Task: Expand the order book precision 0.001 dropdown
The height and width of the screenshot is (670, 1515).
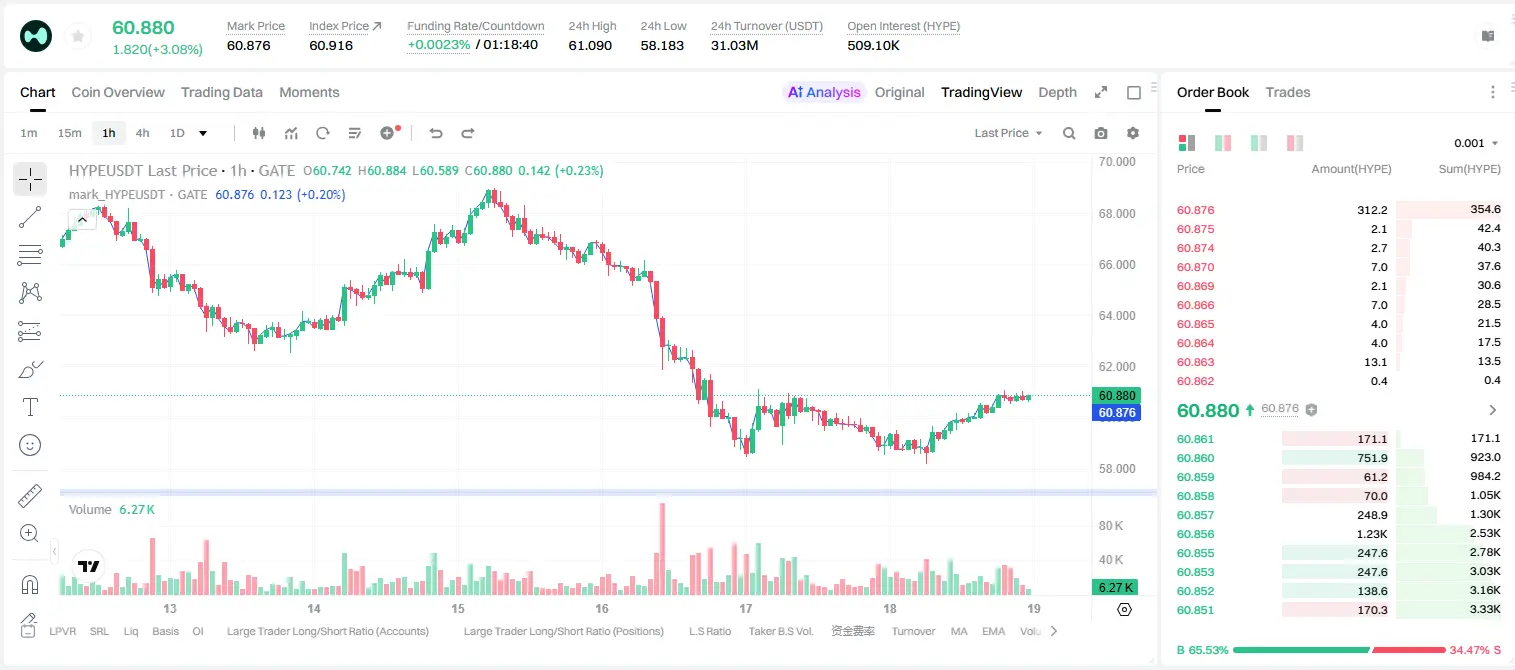Action: point(1476,143)
